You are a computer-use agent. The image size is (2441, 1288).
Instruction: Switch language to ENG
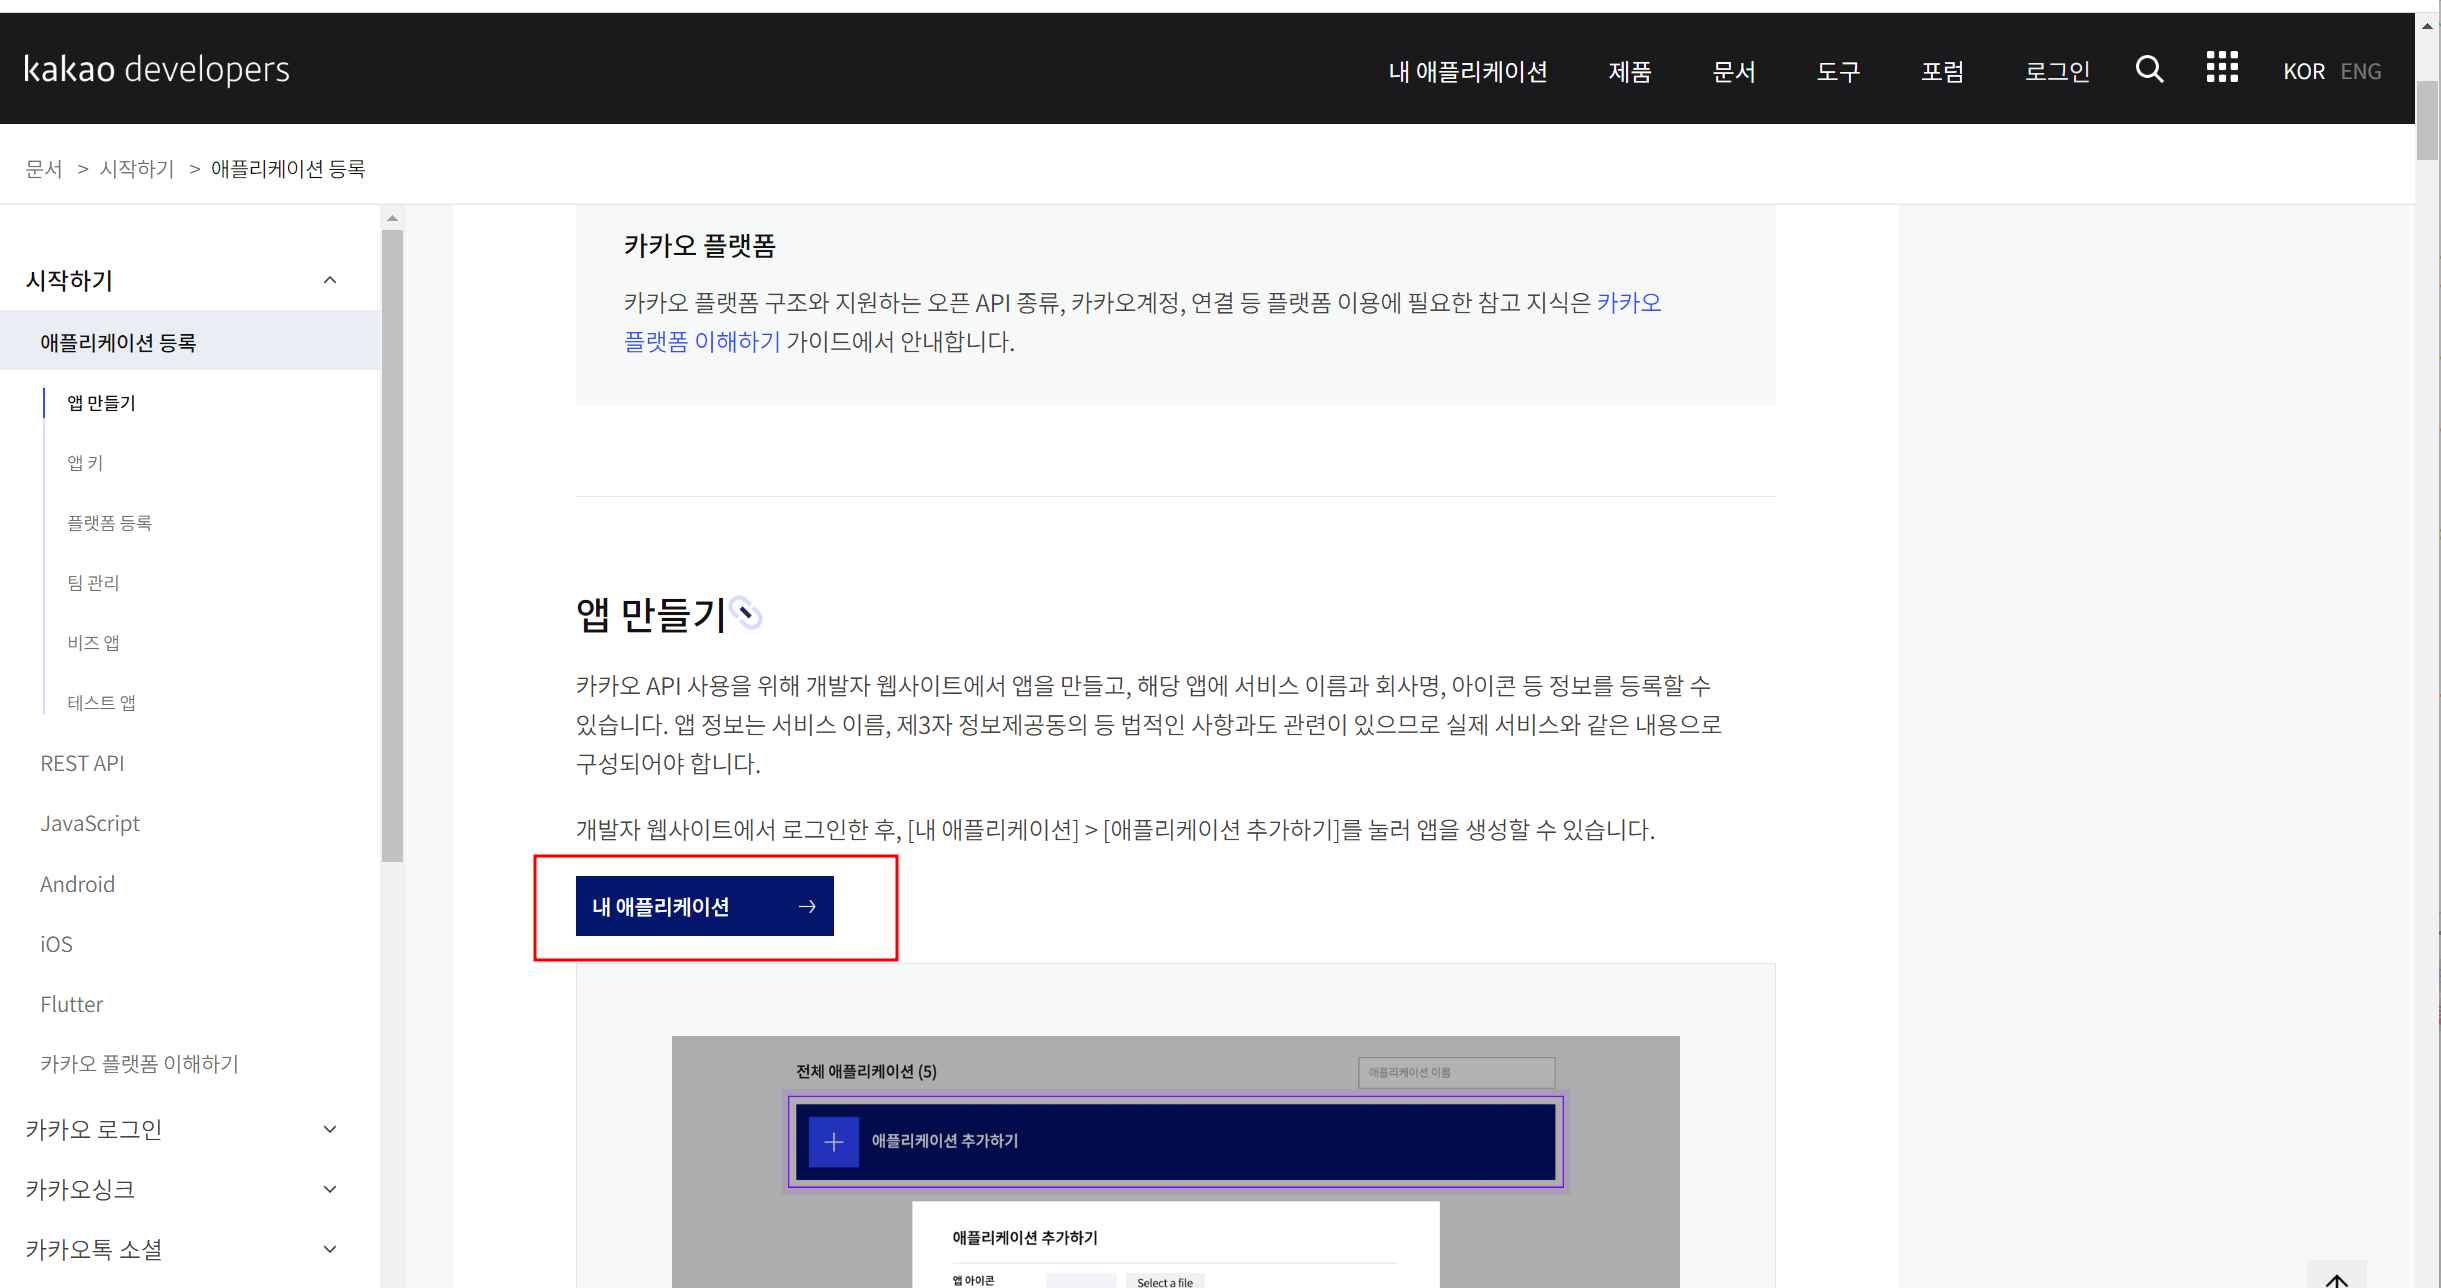pos(2360,71)
